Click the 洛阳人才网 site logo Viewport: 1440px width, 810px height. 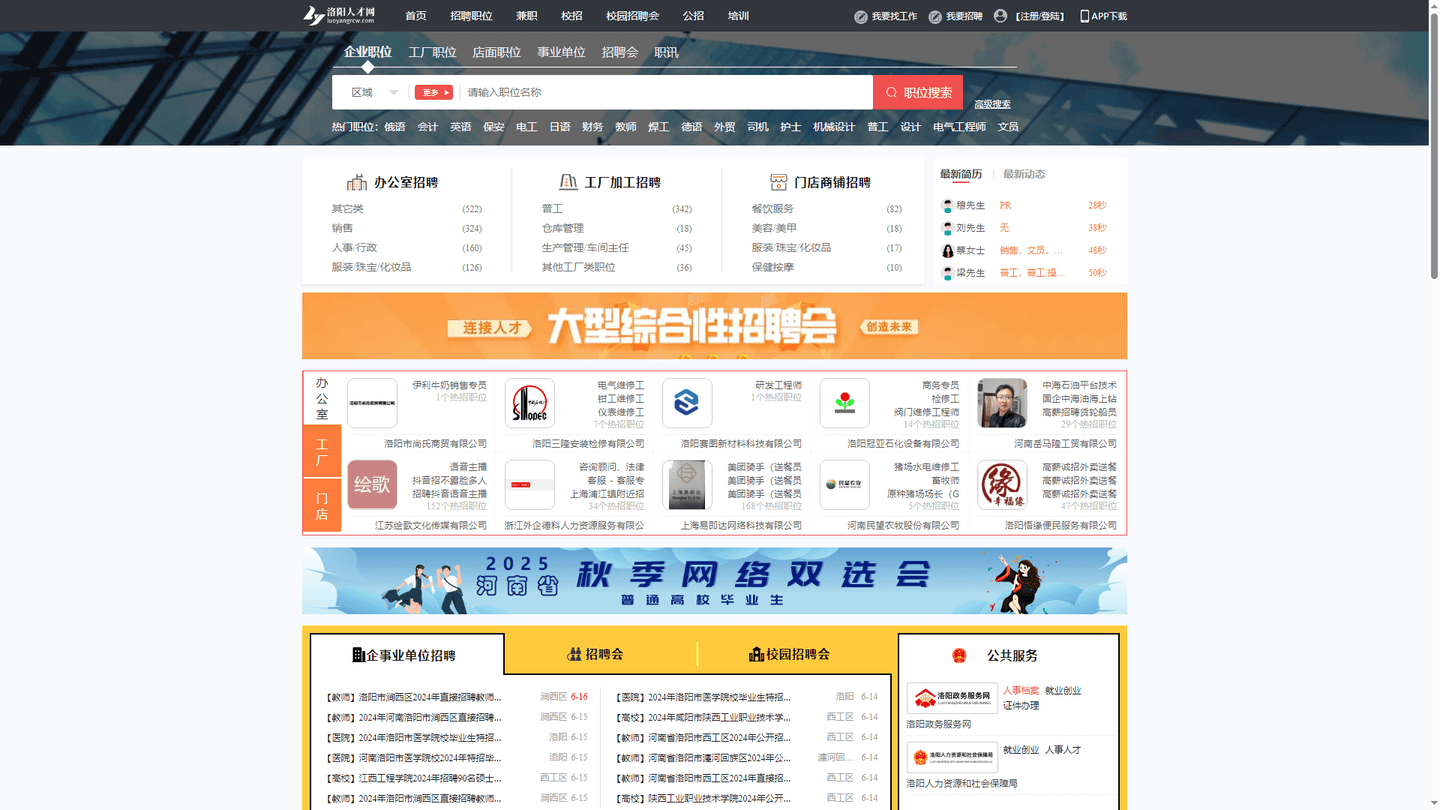pos(340,15)
